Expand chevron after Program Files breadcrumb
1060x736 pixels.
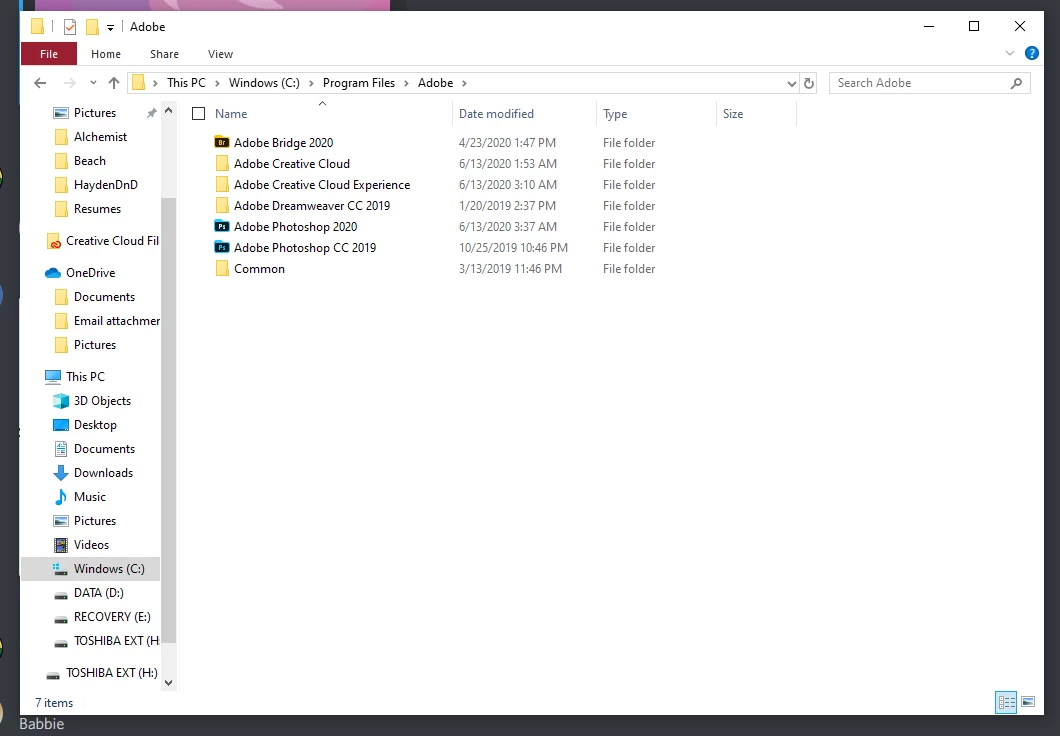tap(407, 83)
